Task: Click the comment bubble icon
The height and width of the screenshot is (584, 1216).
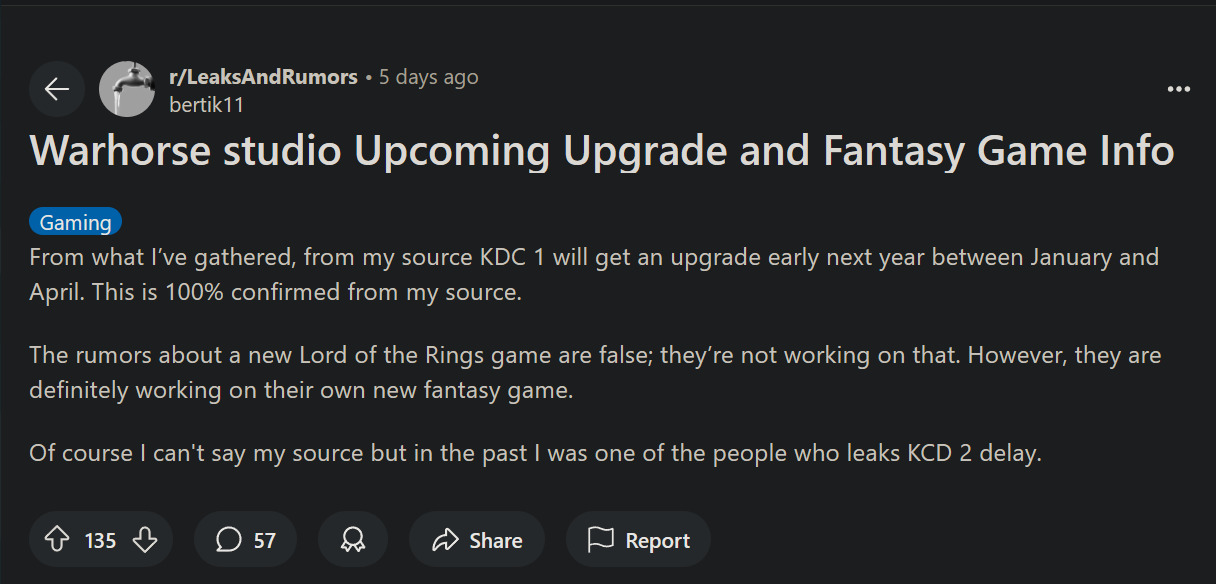Action: coord(229,540)
